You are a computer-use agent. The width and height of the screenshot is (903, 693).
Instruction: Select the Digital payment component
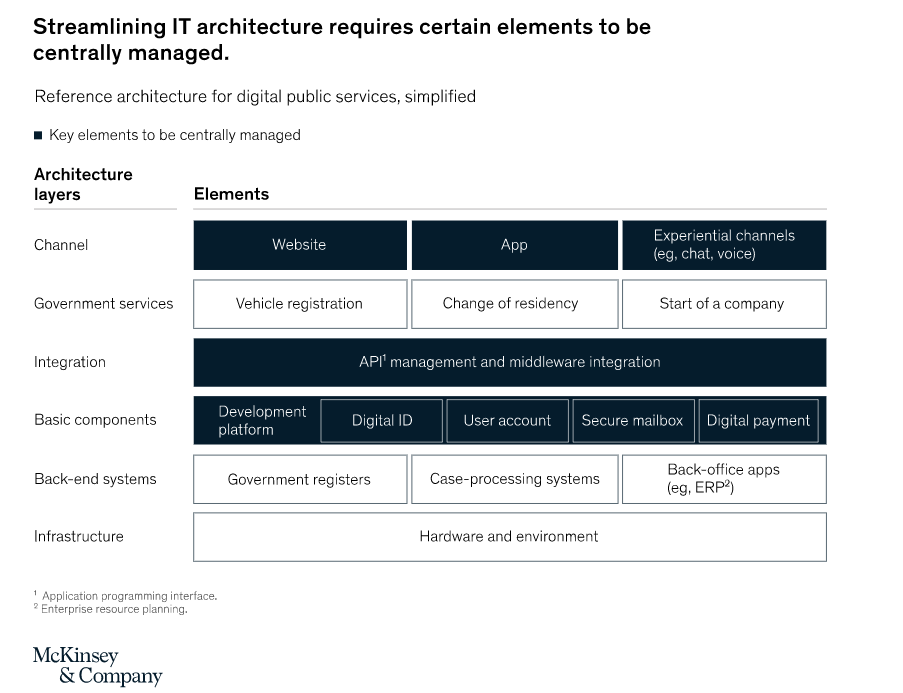click(758, 421)
